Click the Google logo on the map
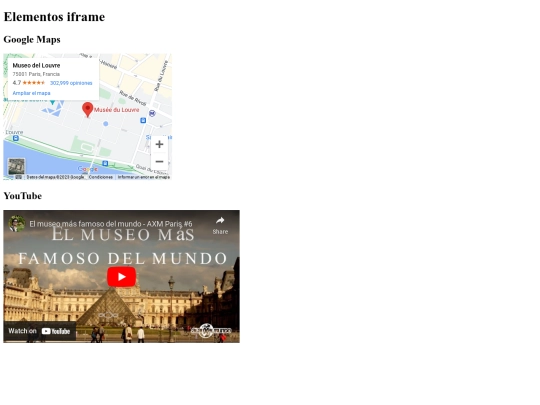540x405 pixels. 88,169
